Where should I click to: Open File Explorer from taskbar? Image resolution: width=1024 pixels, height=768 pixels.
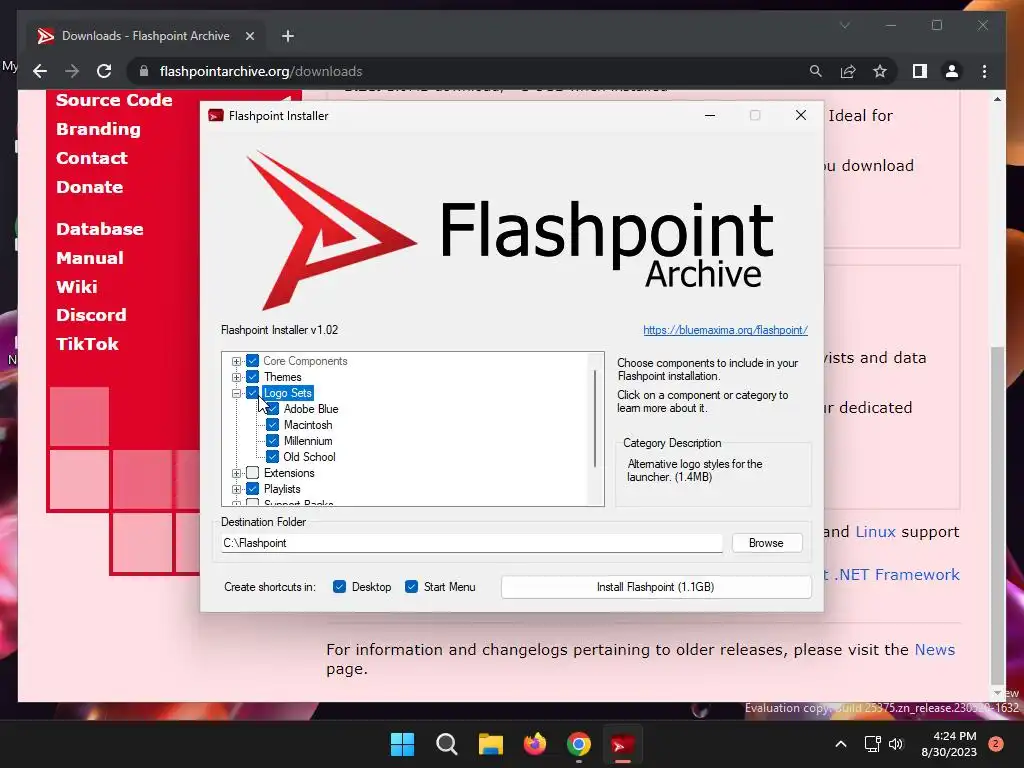[x=490, y=744]
